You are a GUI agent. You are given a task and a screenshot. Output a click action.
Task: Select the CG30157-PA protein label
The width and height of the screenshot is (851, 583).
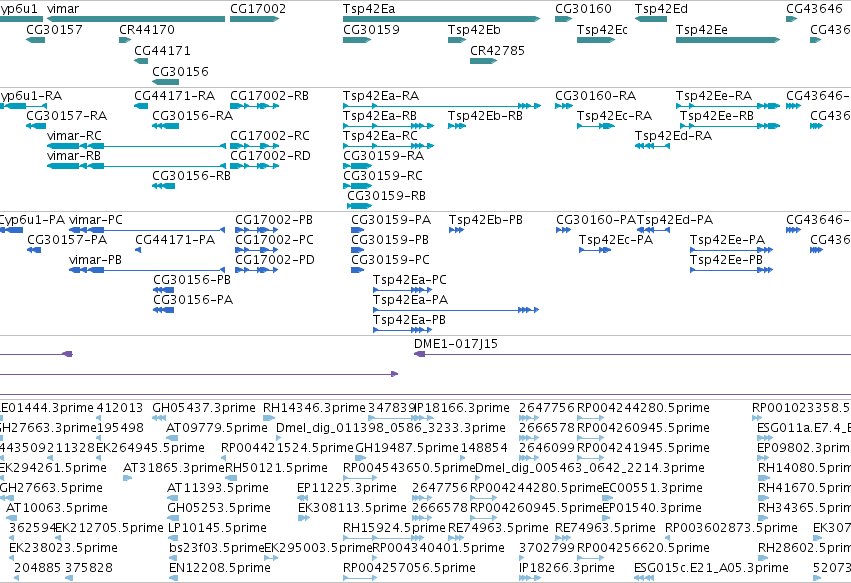click(67, 240)
